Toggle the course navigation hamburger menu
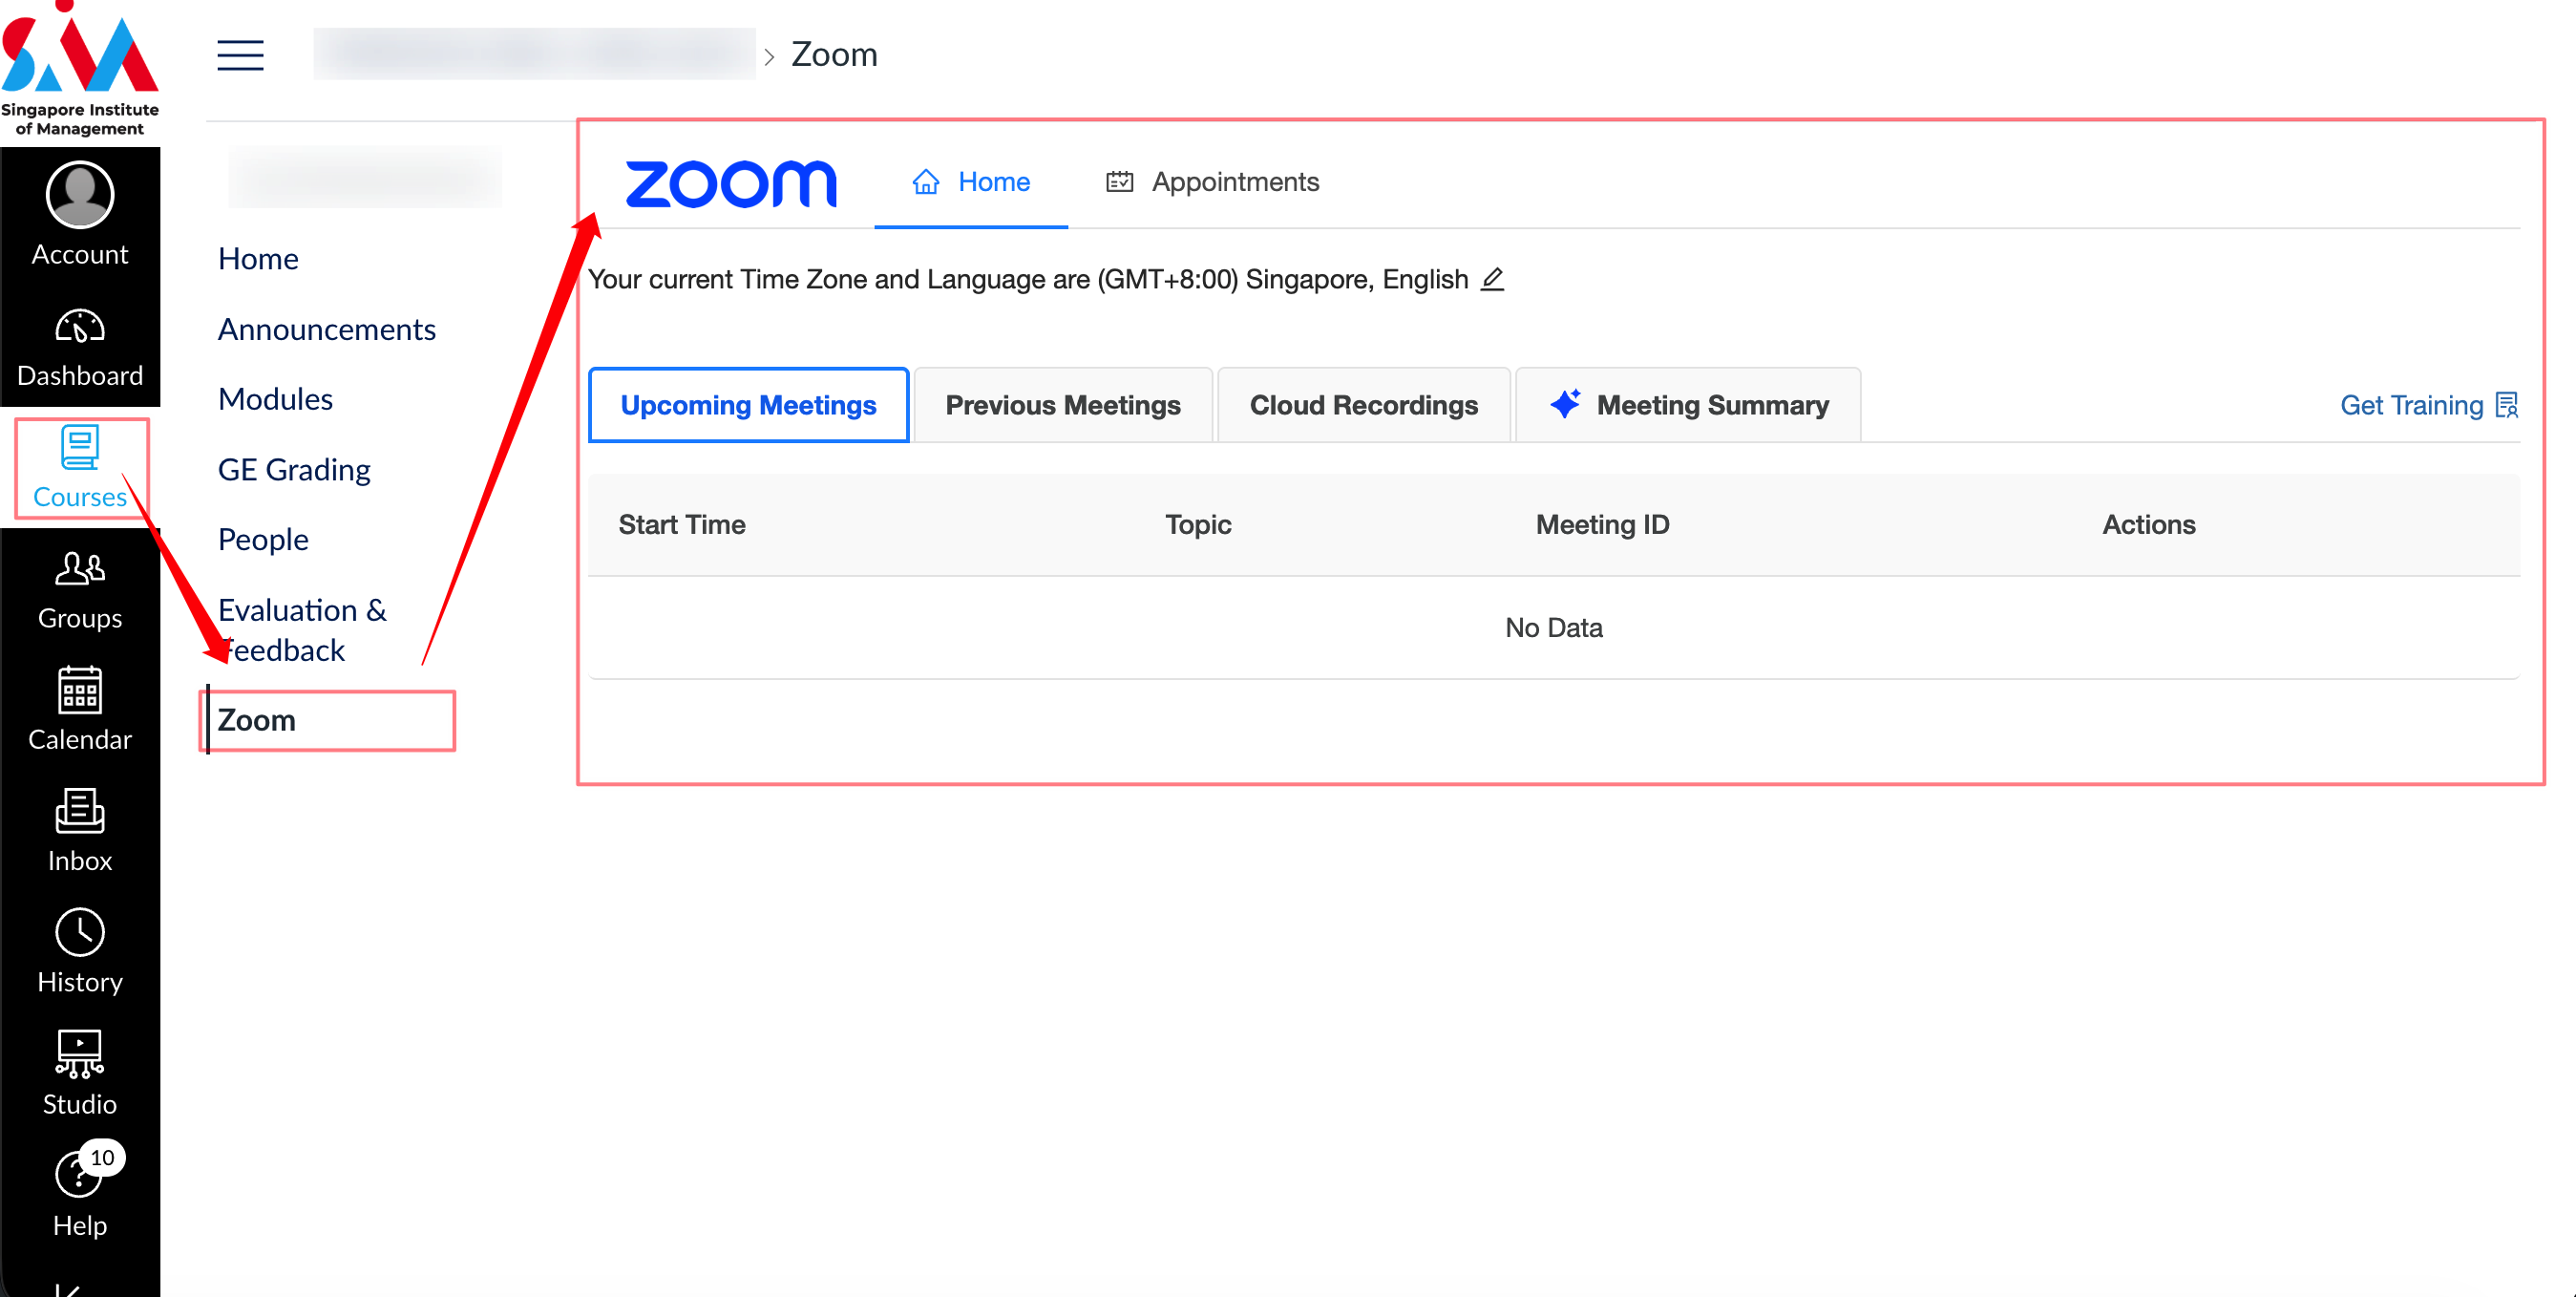 click(241, 55)
